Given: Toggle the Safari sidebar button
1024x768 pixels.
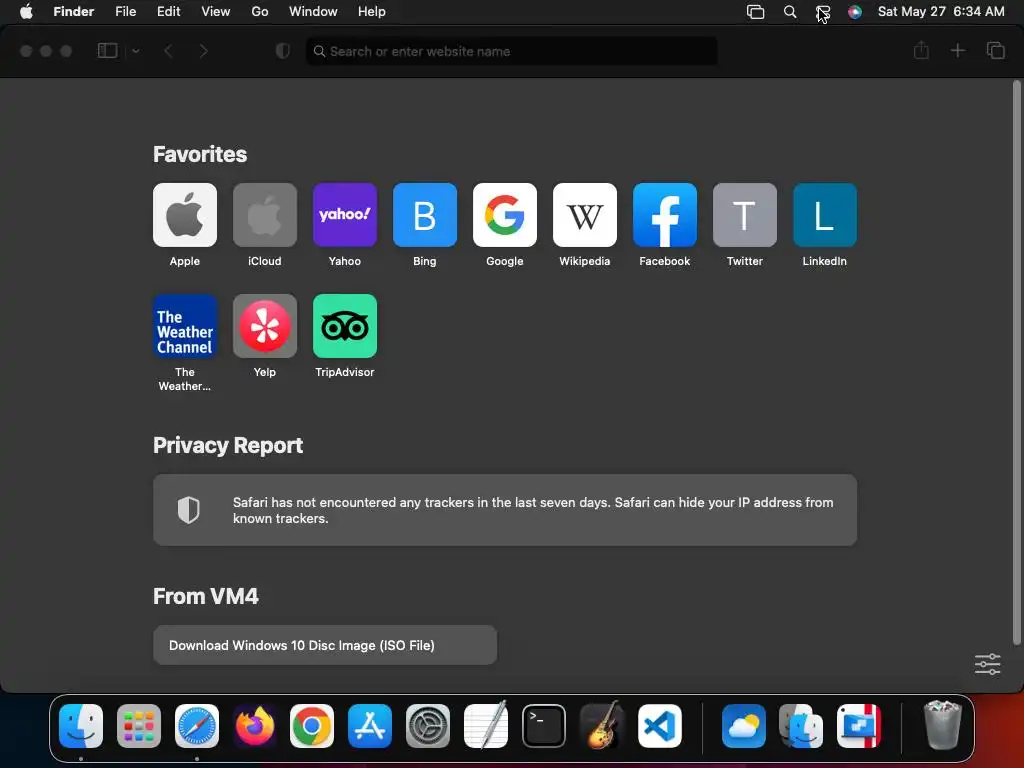Looking at the screenshot, I should tap(107, 51).
